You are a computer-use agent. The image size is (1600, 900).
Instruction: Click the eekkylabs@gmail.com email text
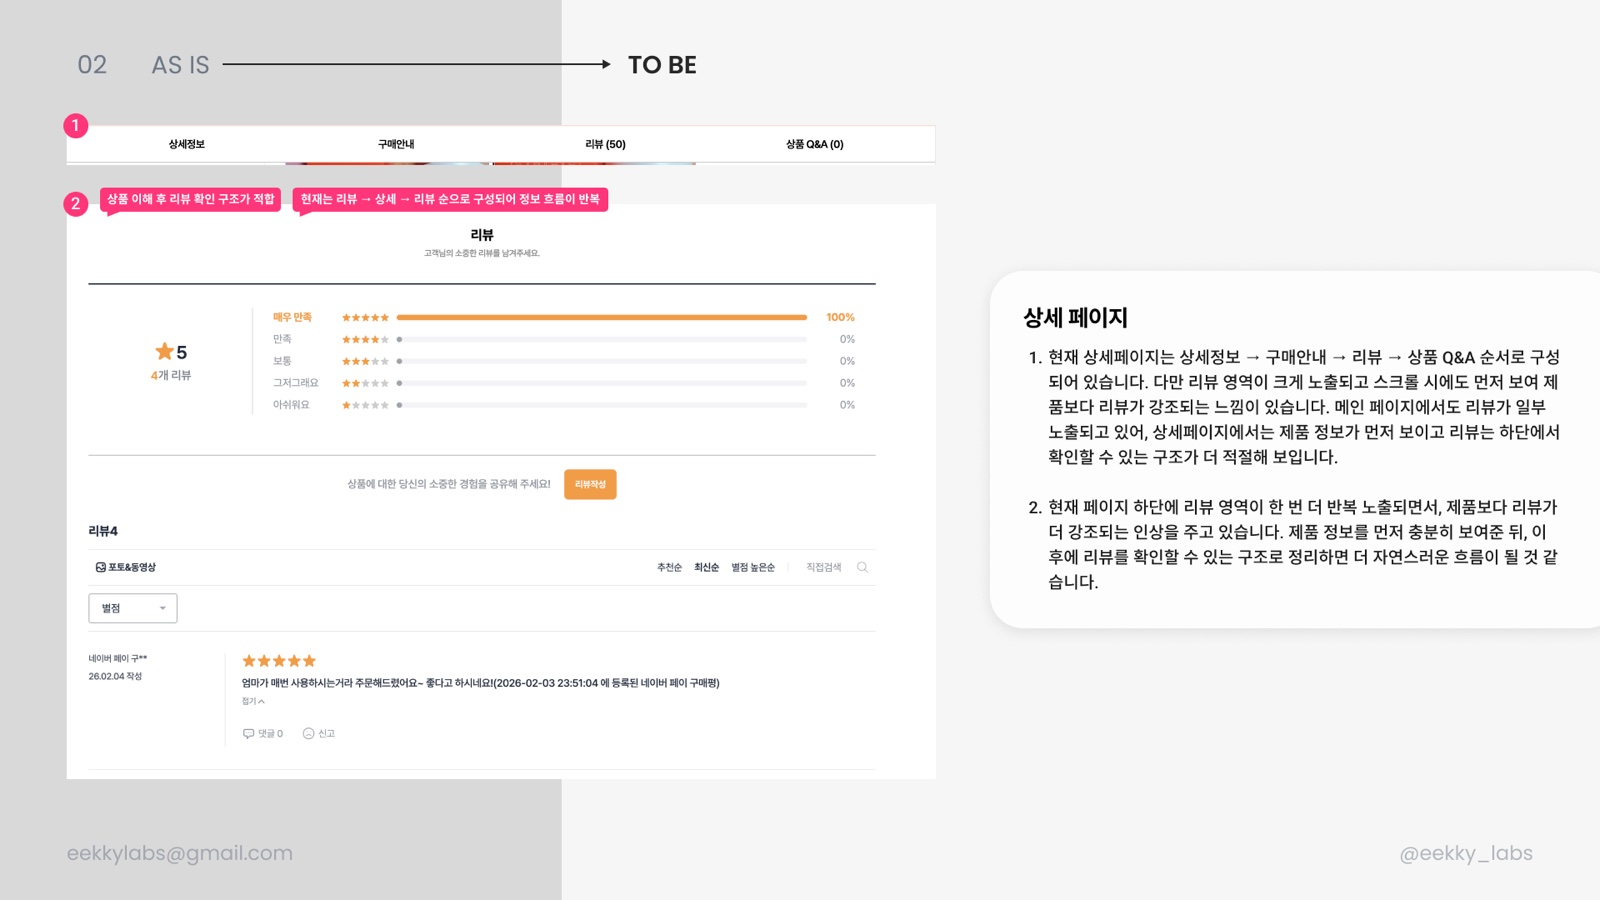pyautogui.click(x=180, y=853)
